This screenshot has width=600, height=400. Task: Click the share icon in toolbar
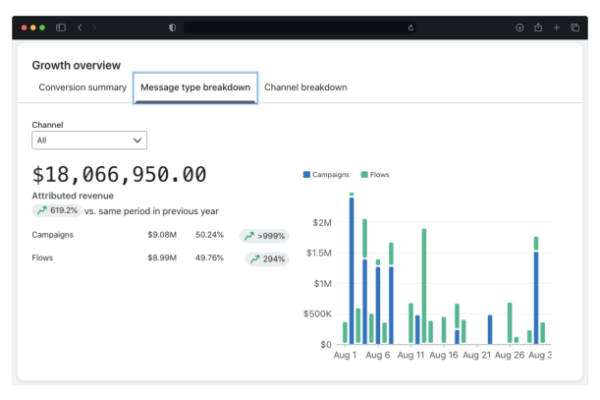(x=540, y=27)
